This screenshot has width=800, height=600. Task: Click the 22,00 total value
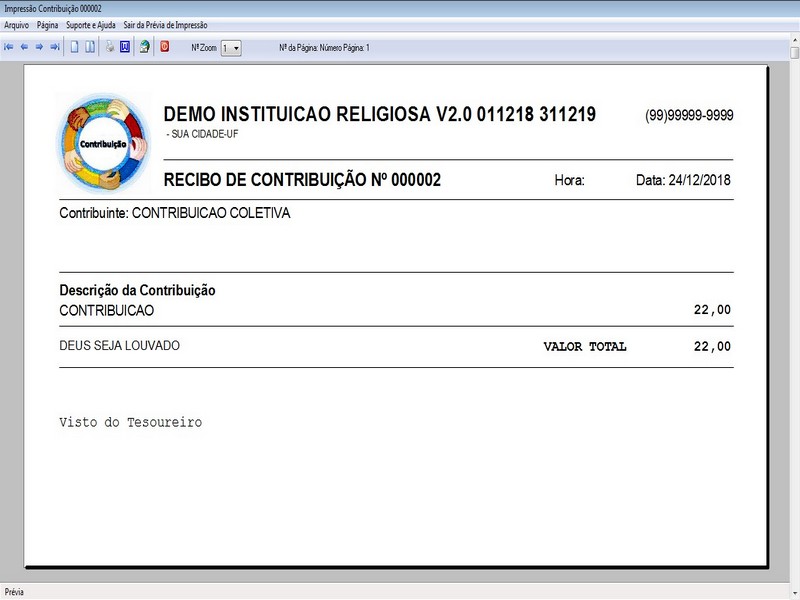(712, 346)
